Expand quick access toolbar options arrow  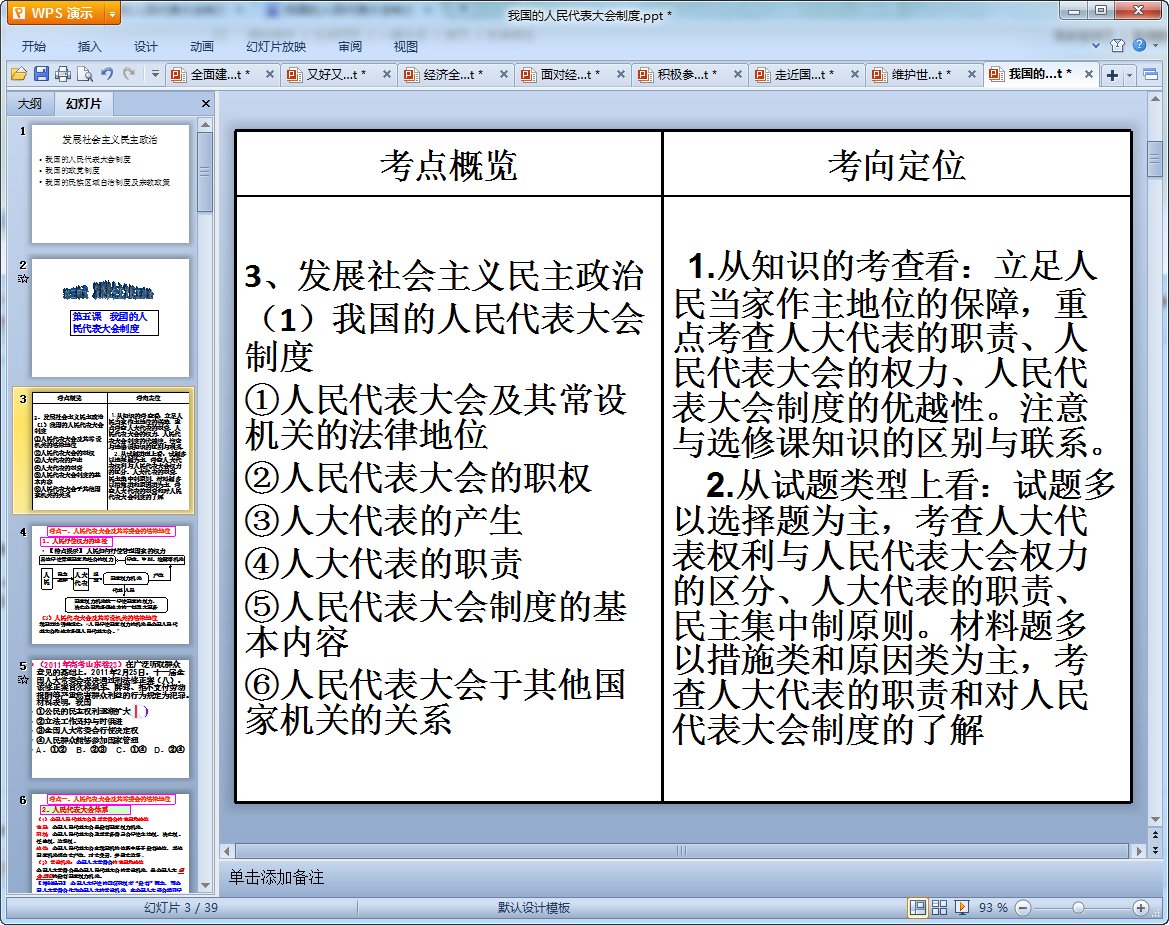tap(155, 74)
